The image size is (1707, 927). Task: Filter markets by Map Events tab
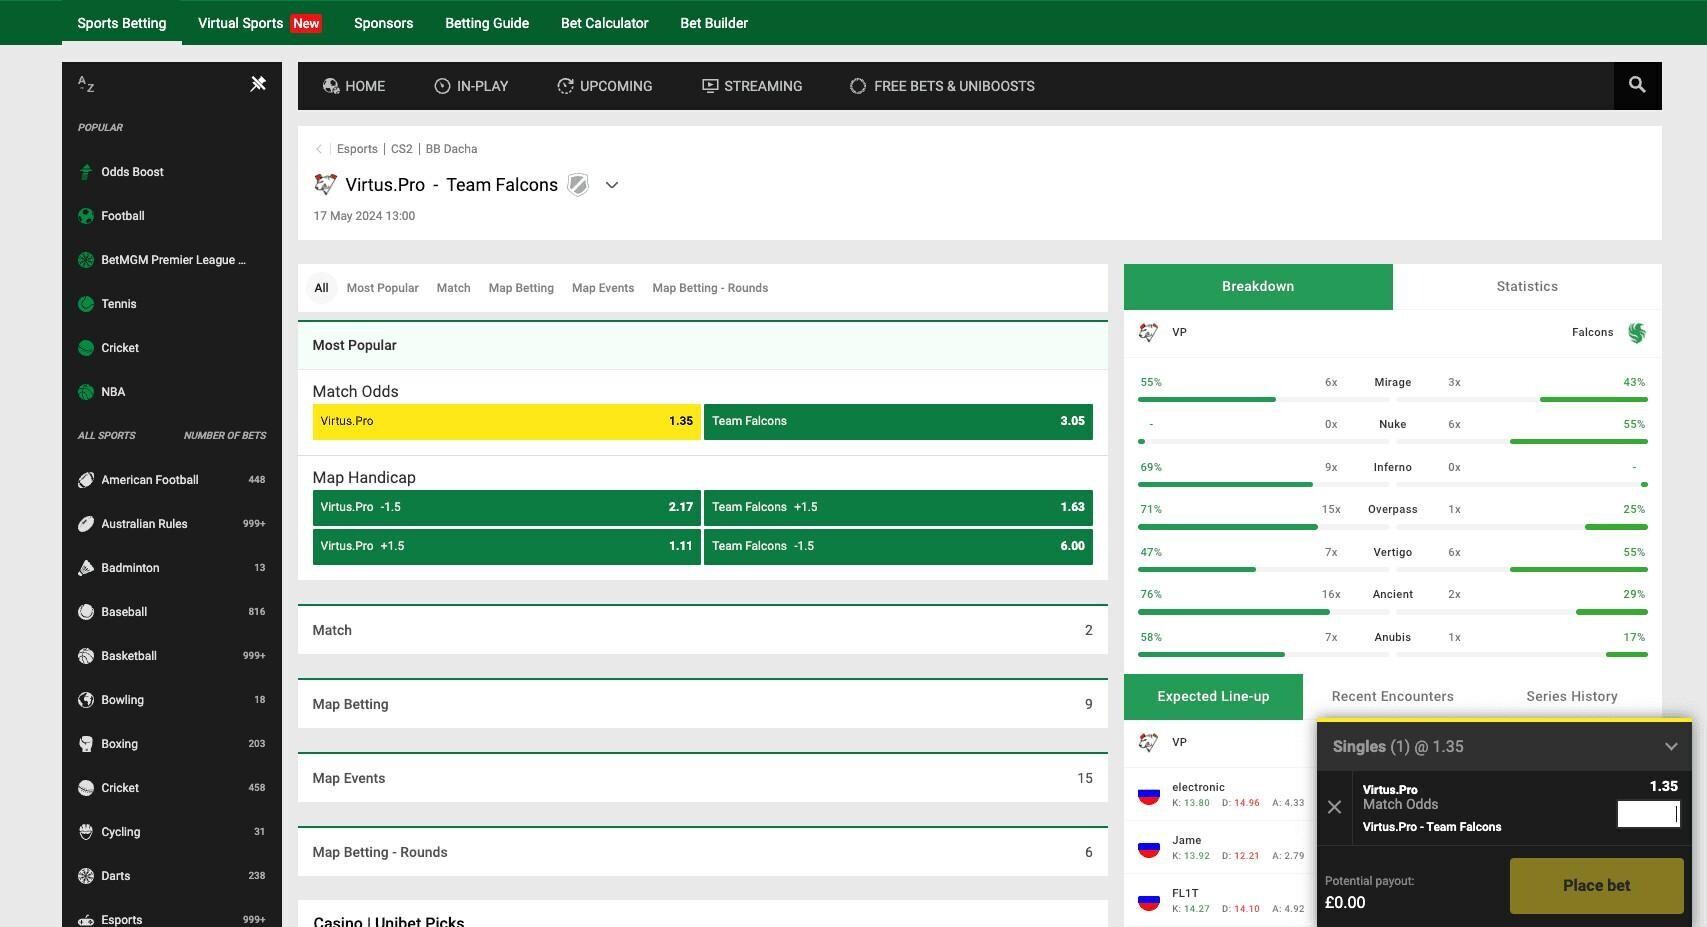point(603,288)
